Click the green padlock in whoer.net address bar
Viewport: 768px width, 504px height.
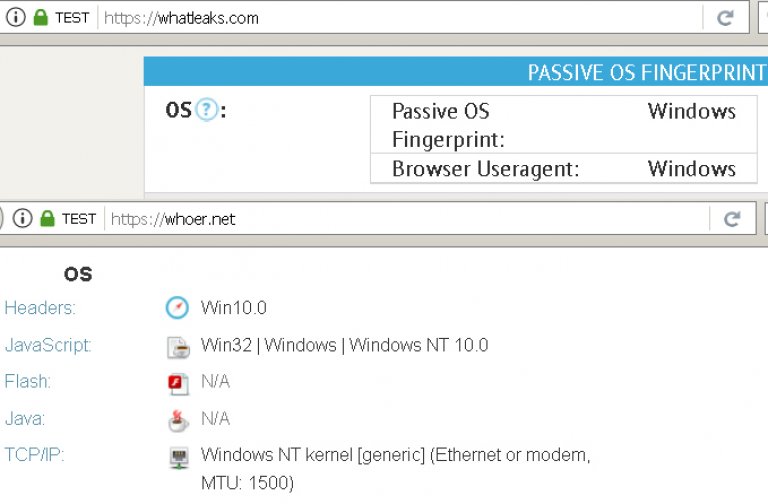(48, 218)
